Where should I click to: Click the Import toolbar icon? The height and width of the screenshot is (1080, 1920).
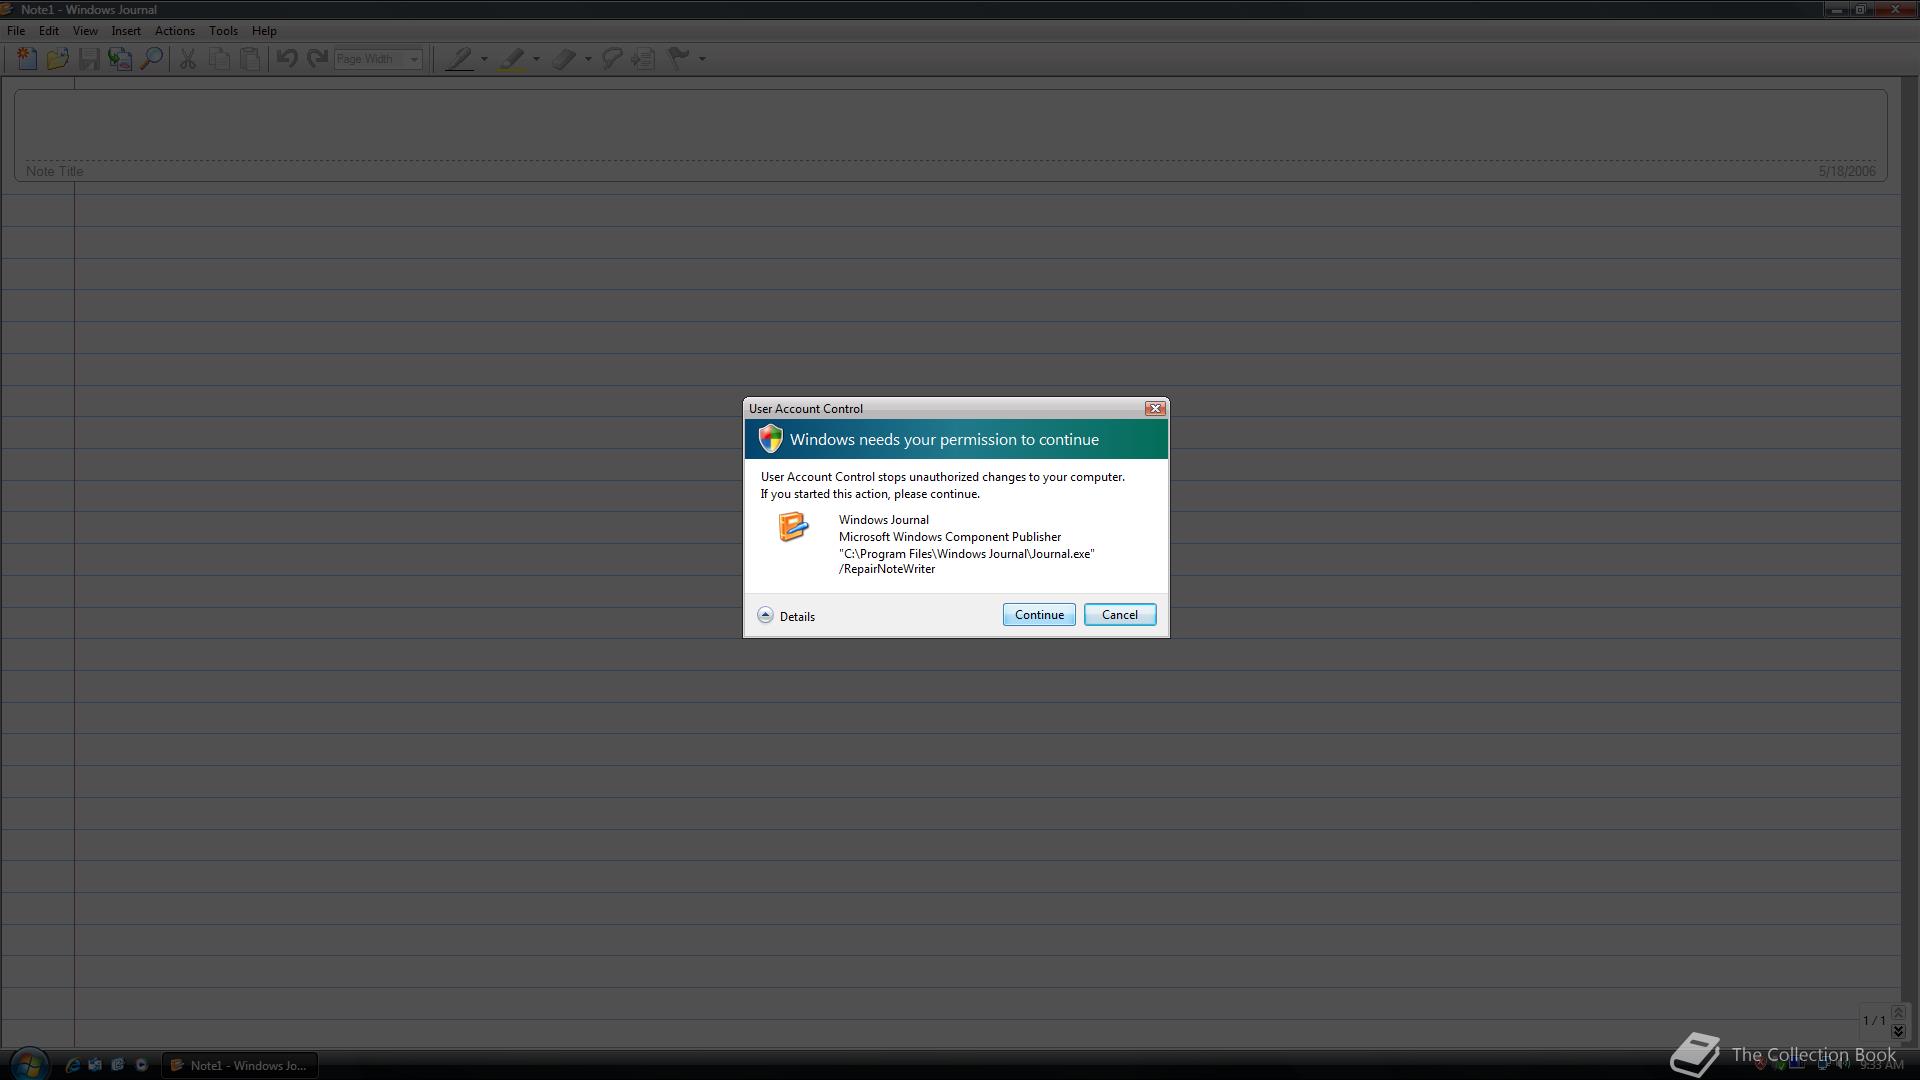click(120, 59)
